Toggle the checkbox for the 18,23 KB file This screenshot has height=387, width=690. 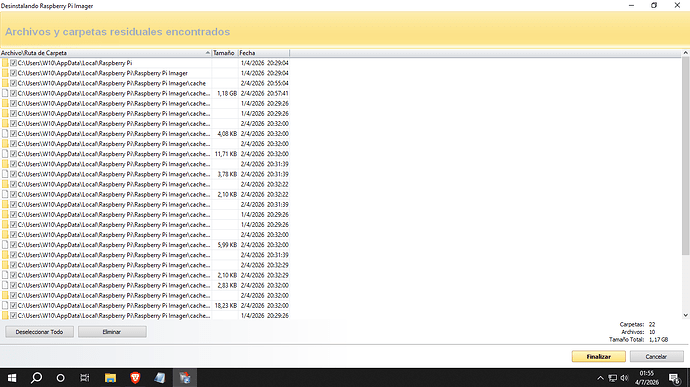click(x=14, y=306)
